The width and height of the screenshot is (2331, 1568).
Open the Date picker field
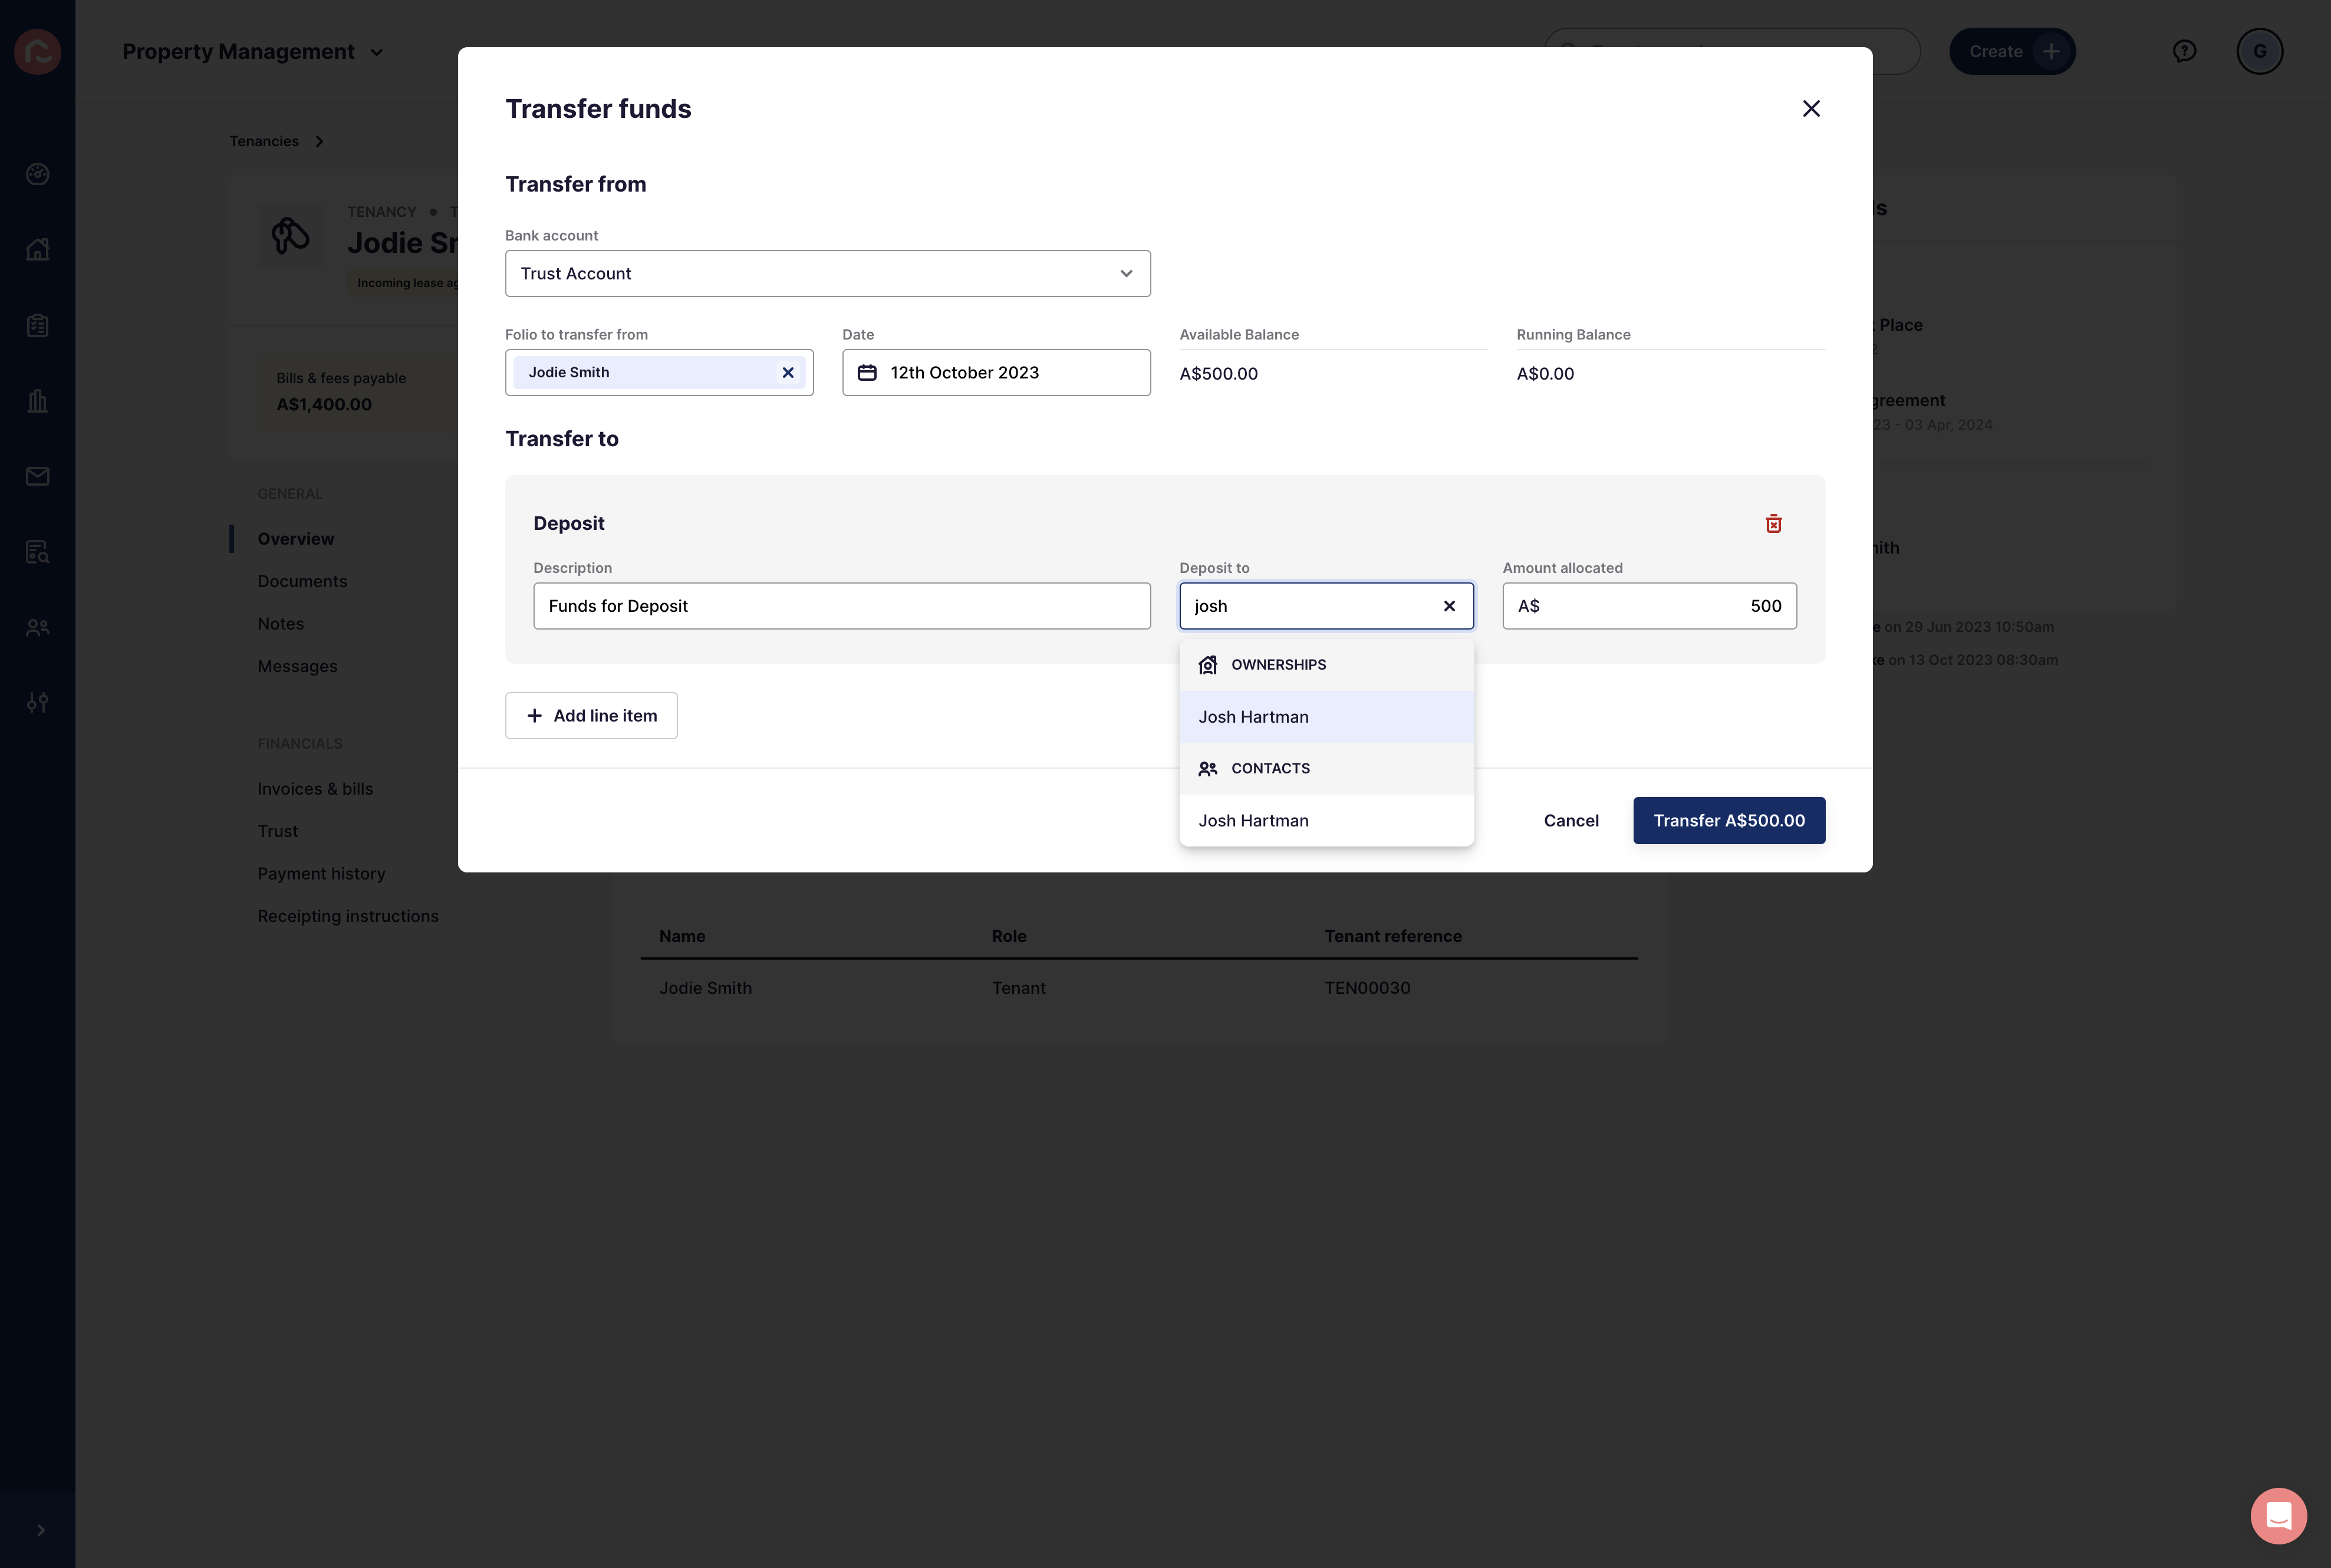click(x=996, y=372)
